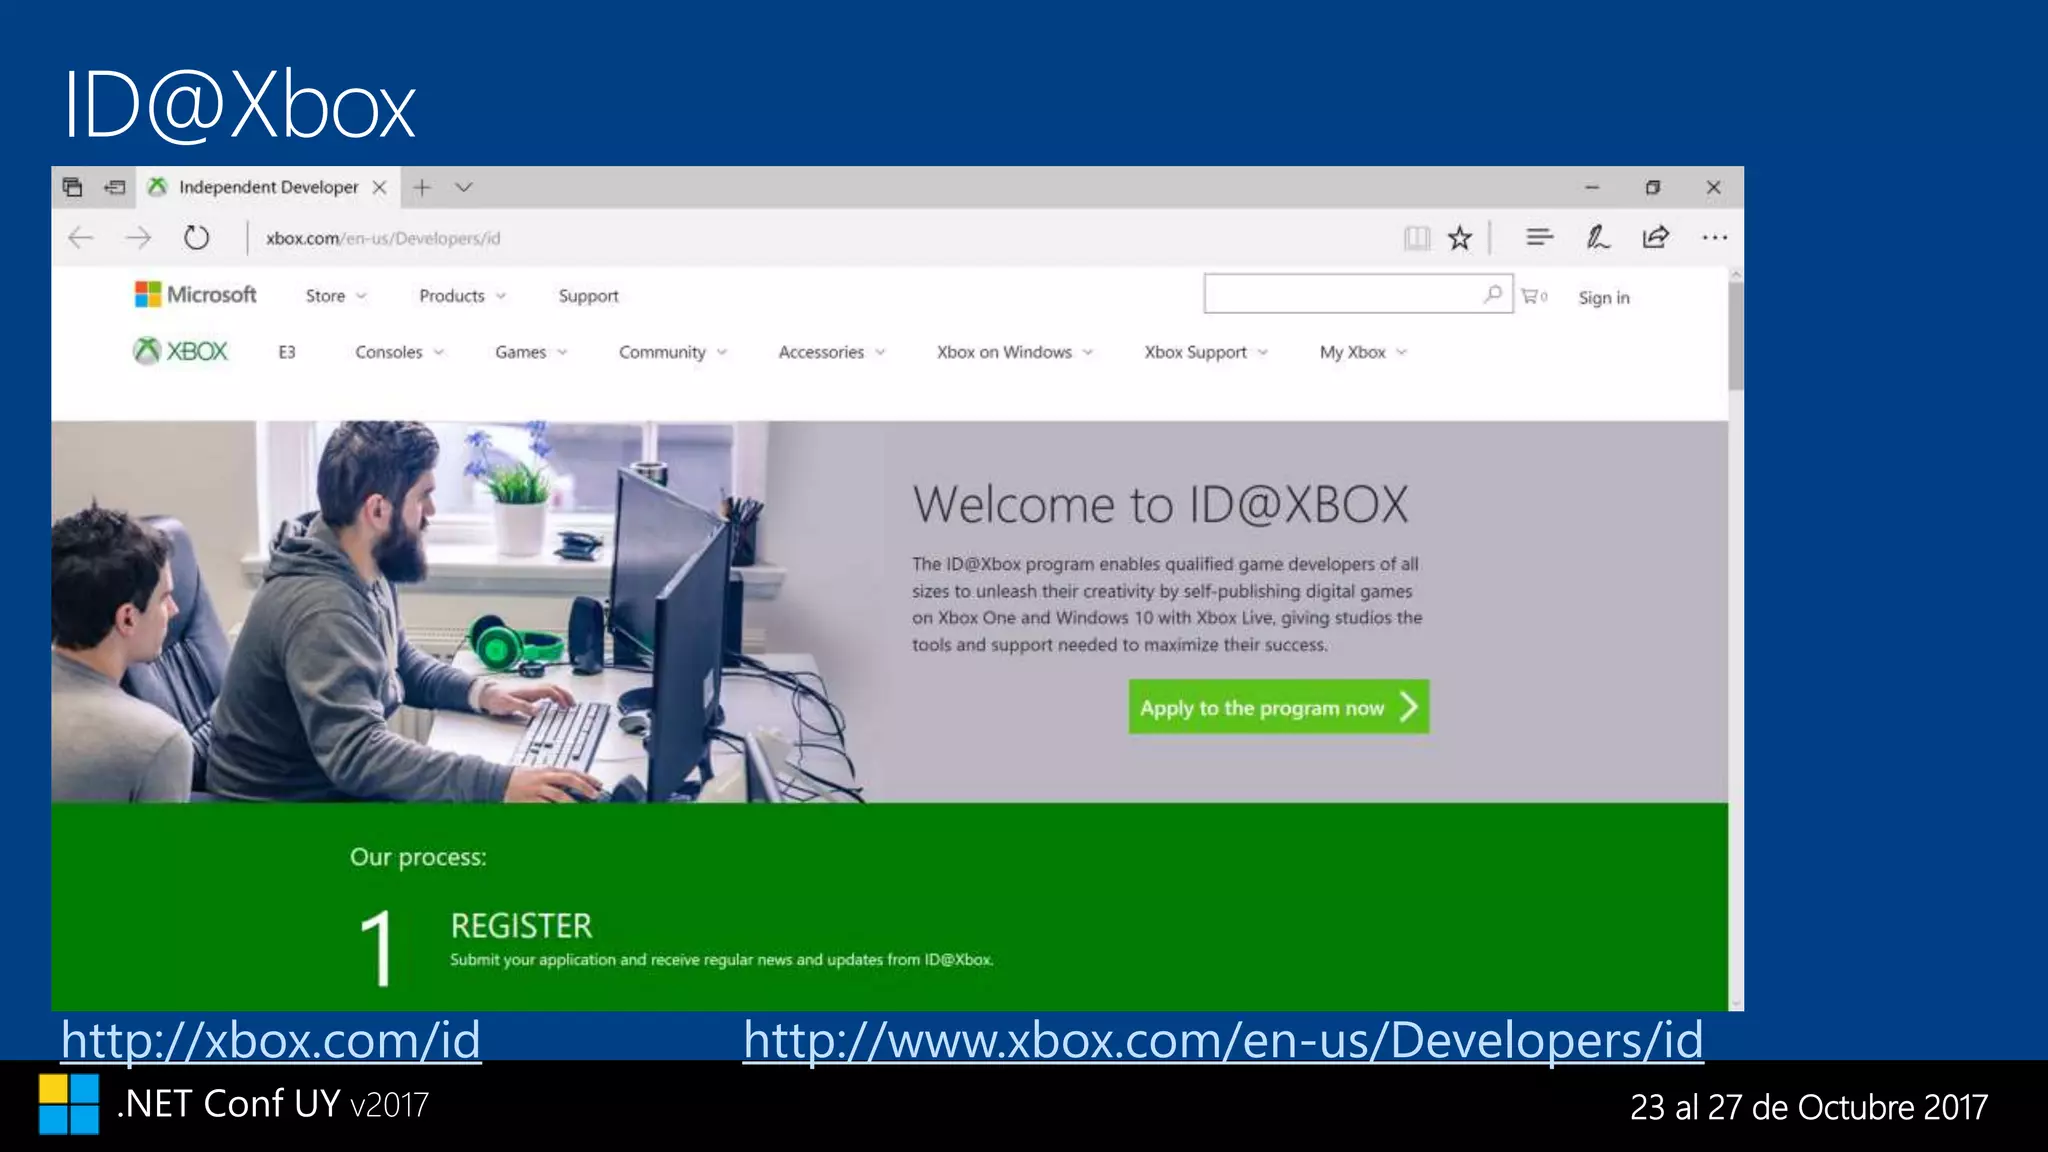
Task: Add page to favorites star icon
Action: coord(1460,238)
